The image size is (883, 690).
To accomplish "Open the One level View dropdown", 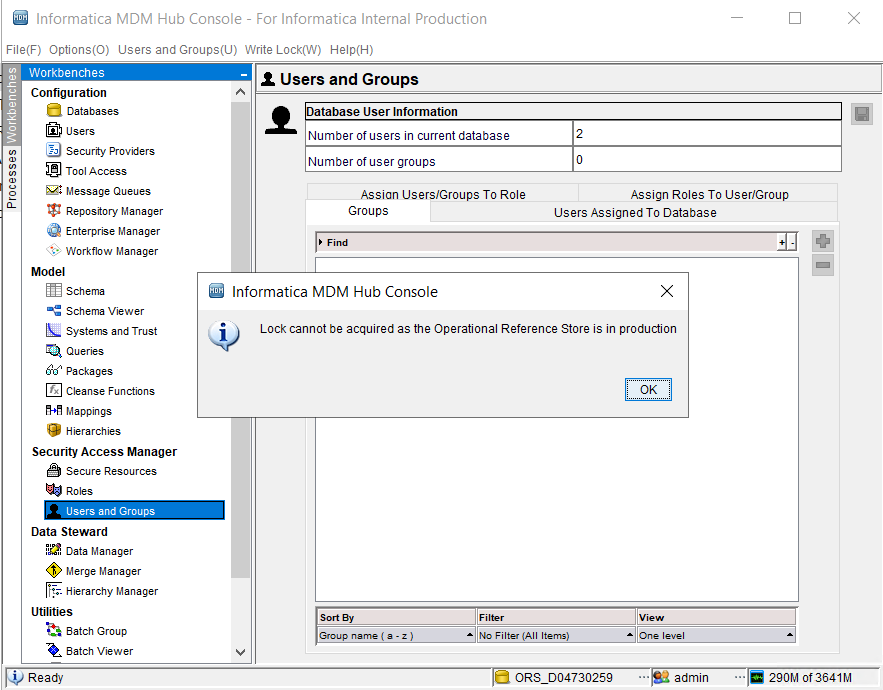I will [716, 635].
